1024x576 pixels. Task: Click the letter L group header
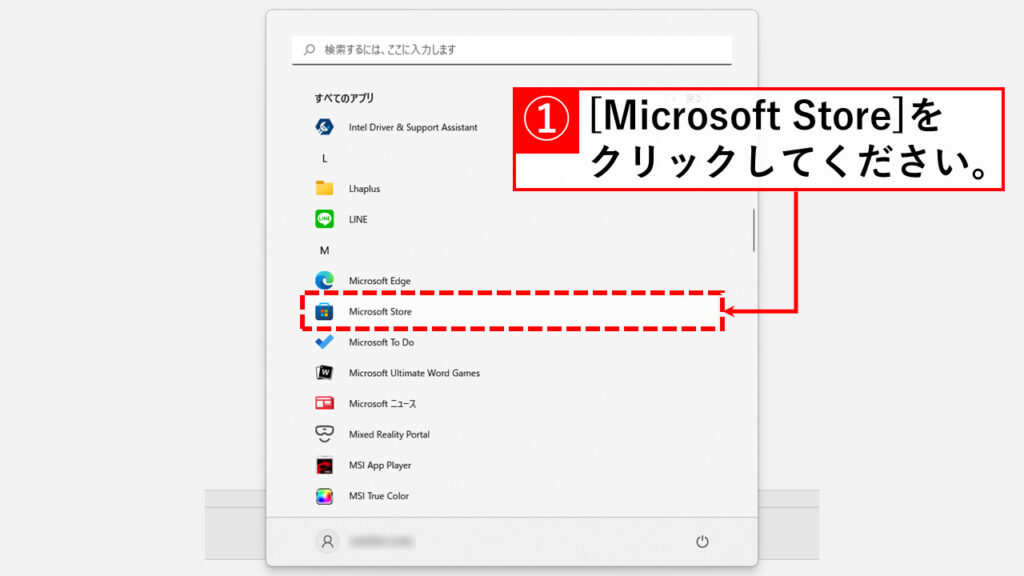click(x=324, y=158)
